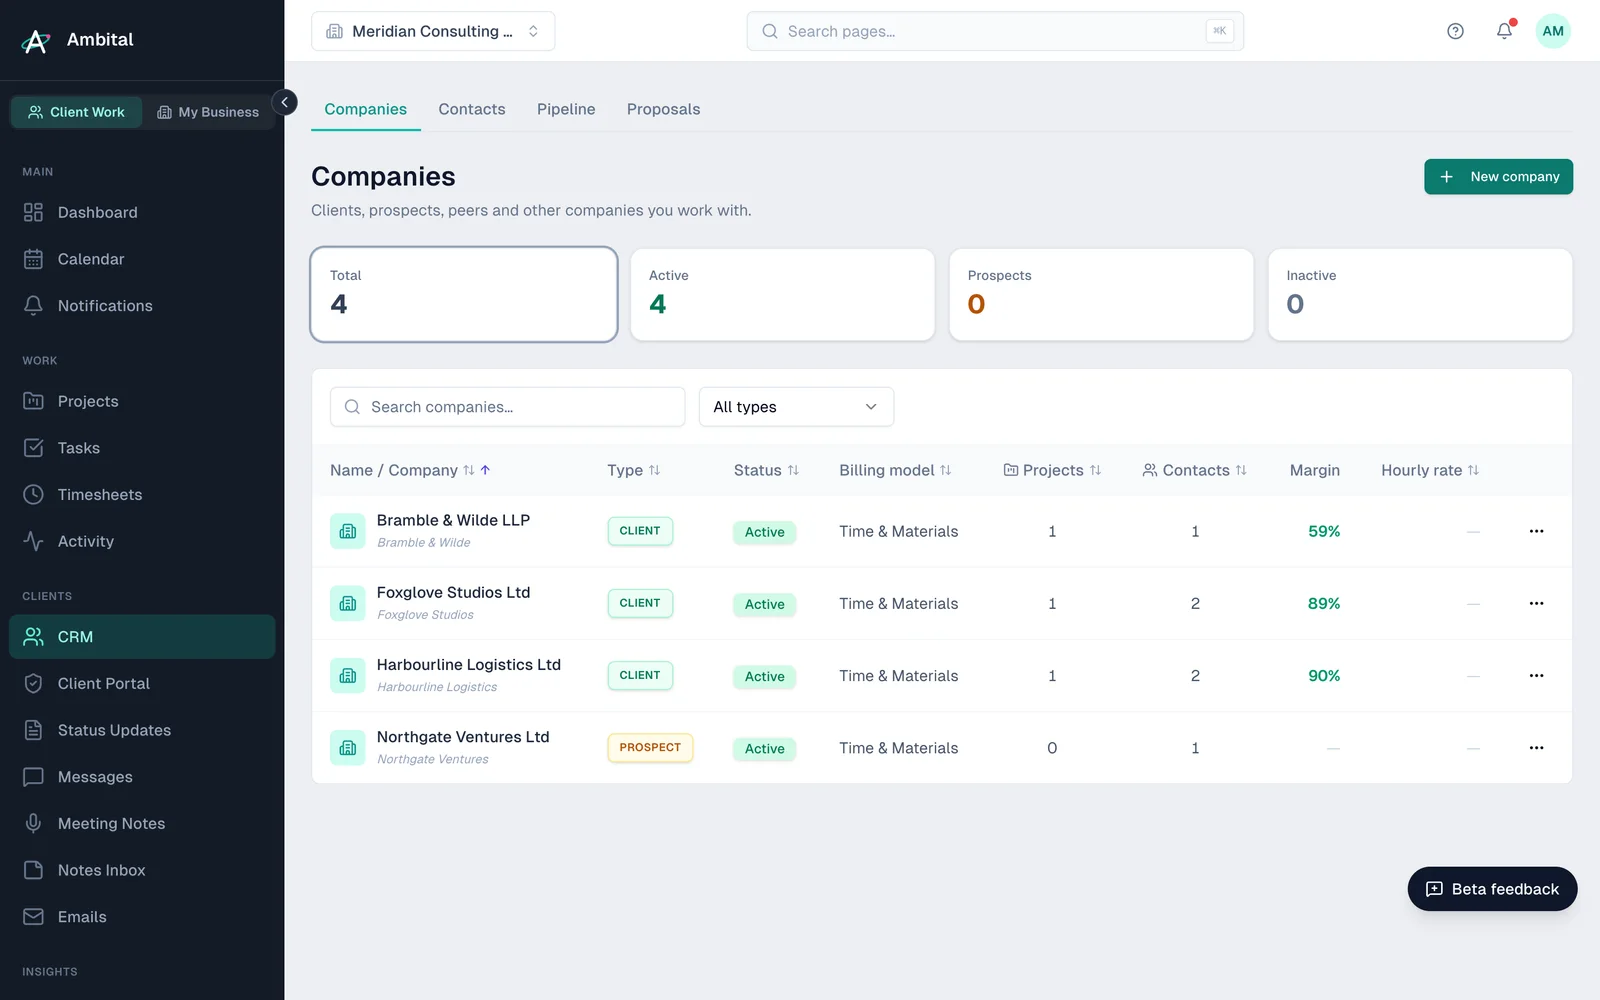Switch to the Contacts tab
1600x1000 pixels.
(x=472, y=109)
